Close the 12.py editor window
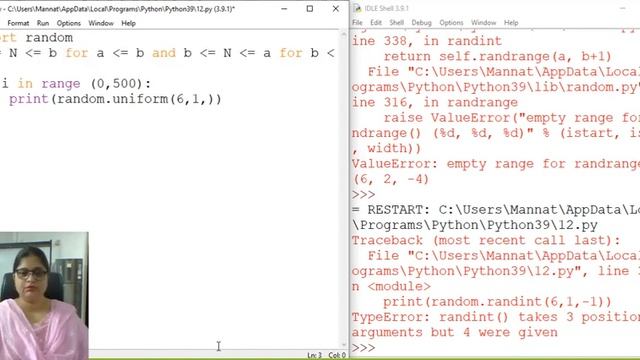Image resolution: width=640 pixels, height=360 pixels. click(336, 9)
